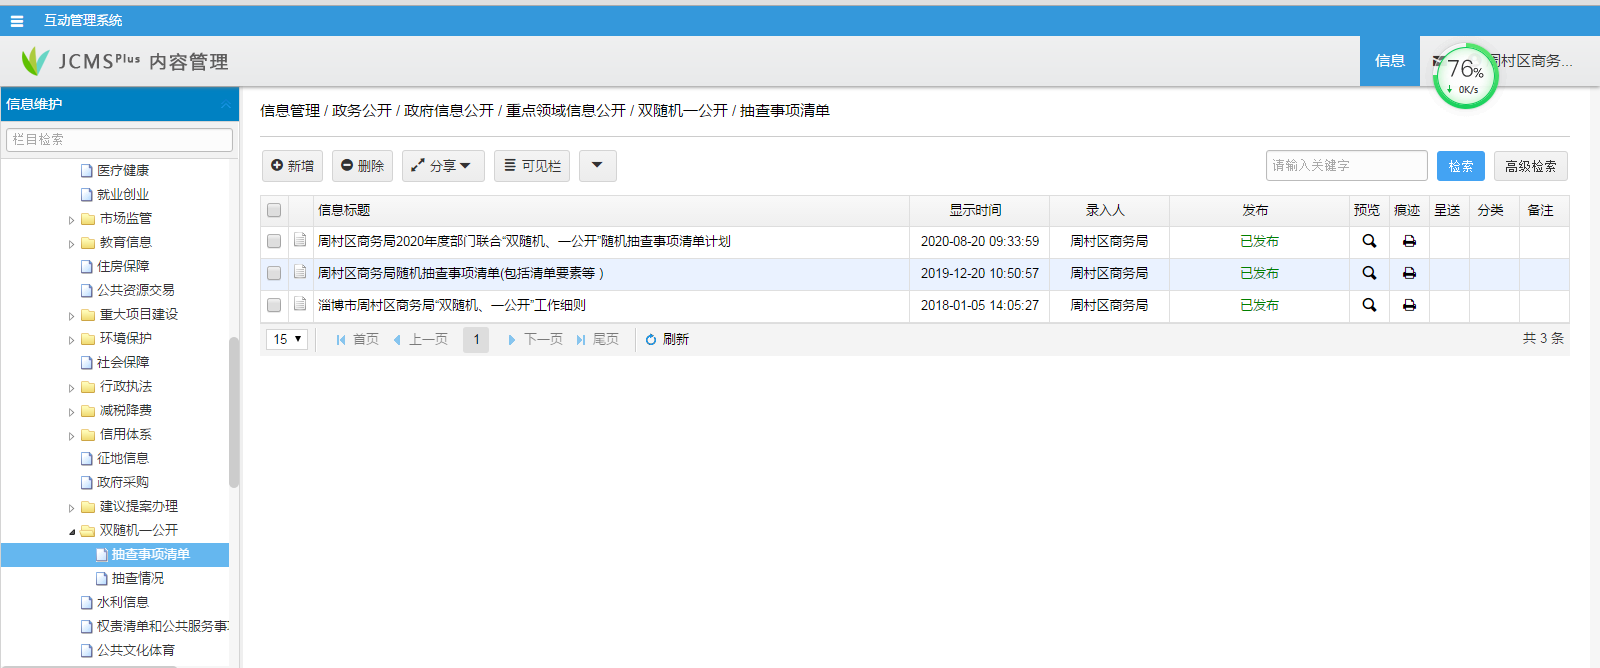Open the 分享 dropdown
The image size is (1600, 668).
[443, 166]
